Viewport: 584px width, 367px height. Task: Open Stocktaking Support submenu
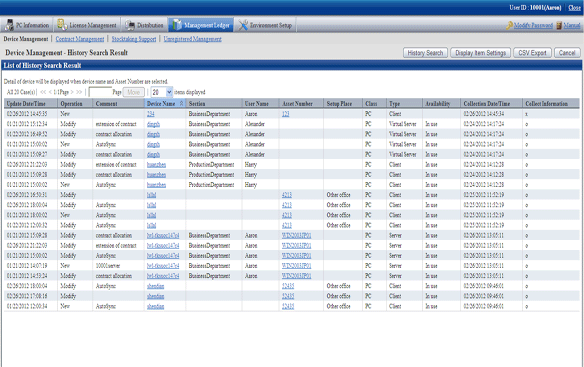[134, 39]
